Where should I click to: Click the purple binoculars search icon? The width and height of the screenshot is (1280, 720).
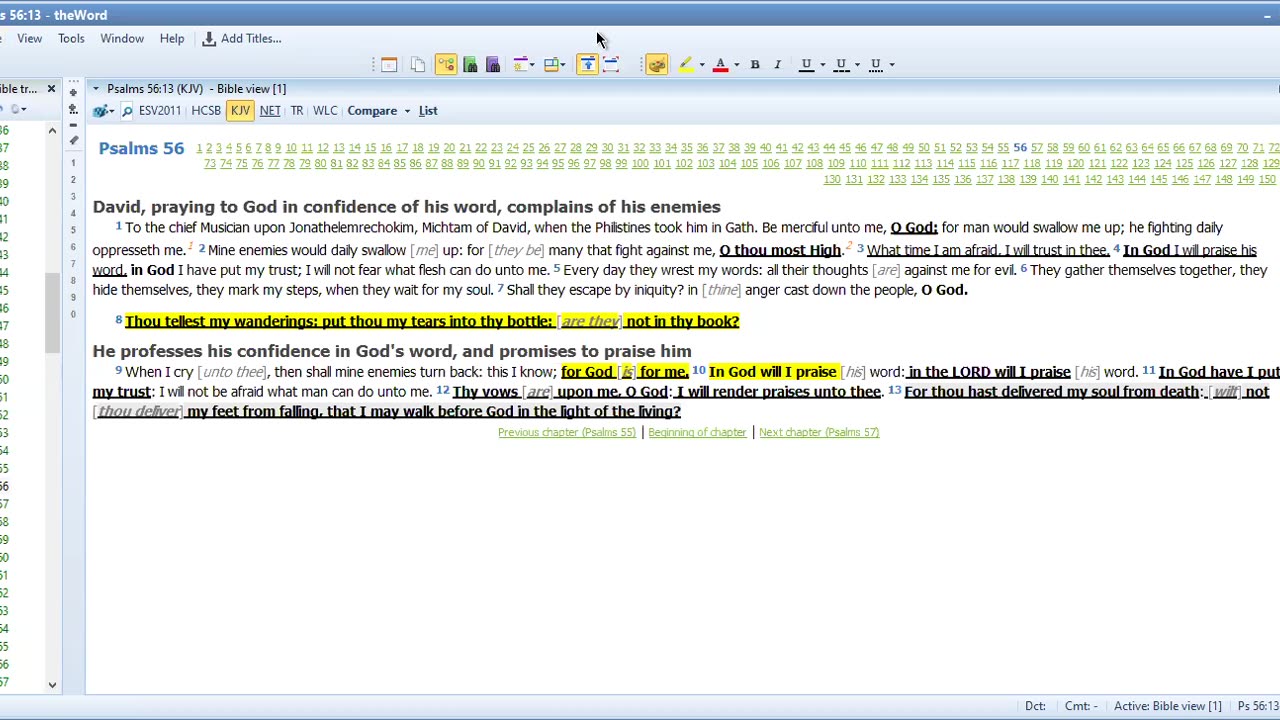point(493,65)
